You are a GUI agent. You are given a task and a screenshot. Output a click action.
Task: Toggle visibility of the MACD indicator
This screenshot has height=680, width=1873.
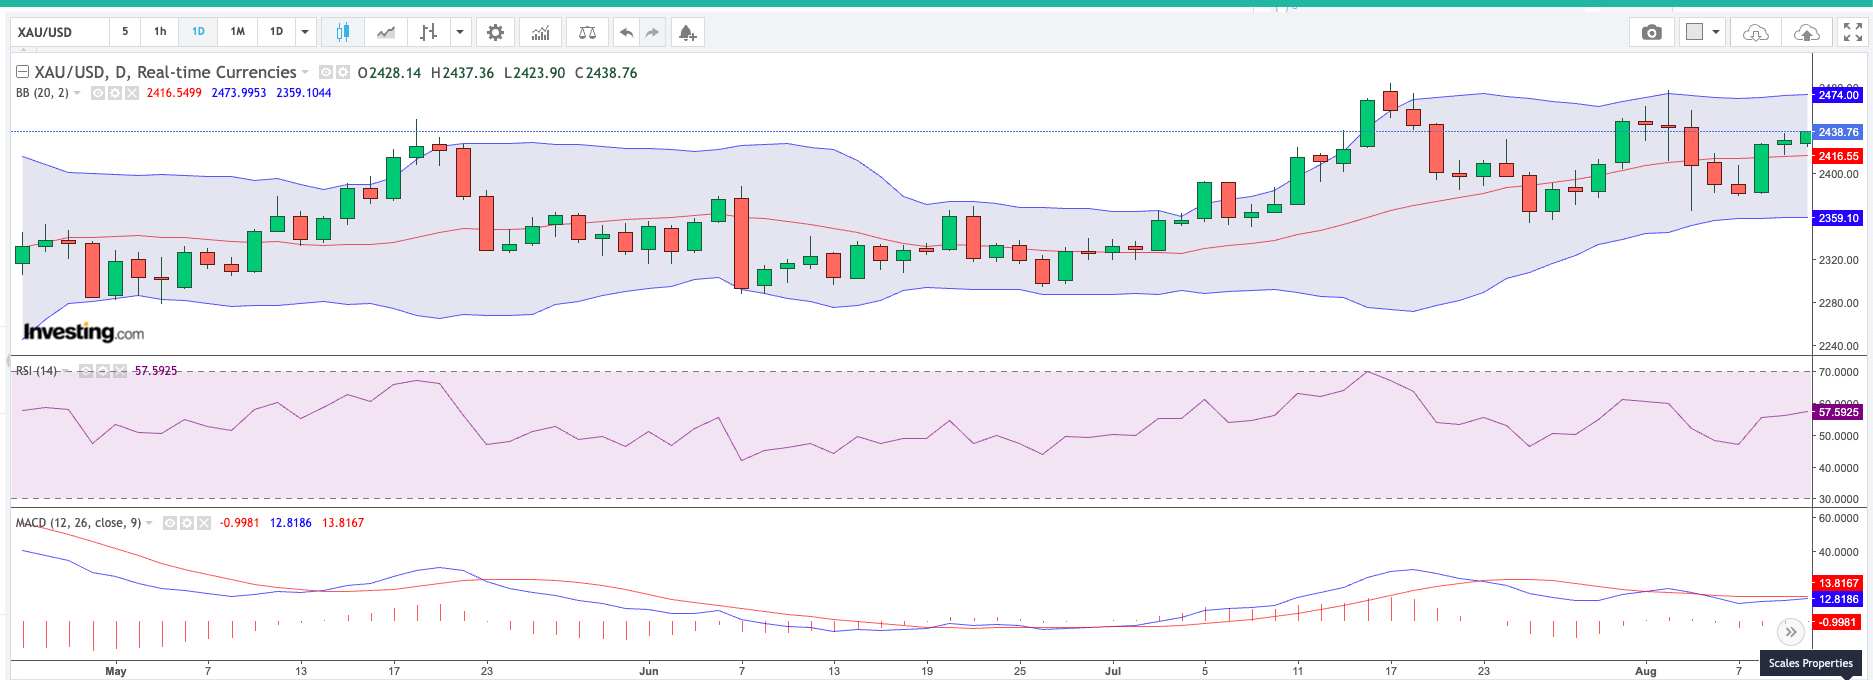tap(170, 523)
